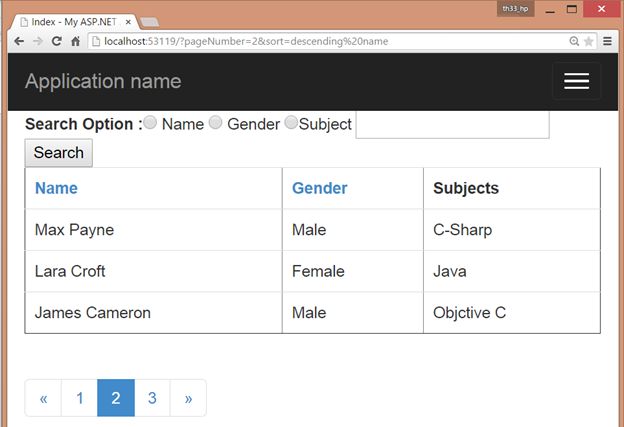The width and height of the screenshot is (624, 427).
Task: Open the Chrome menu icon
Action: pos(607,41)
